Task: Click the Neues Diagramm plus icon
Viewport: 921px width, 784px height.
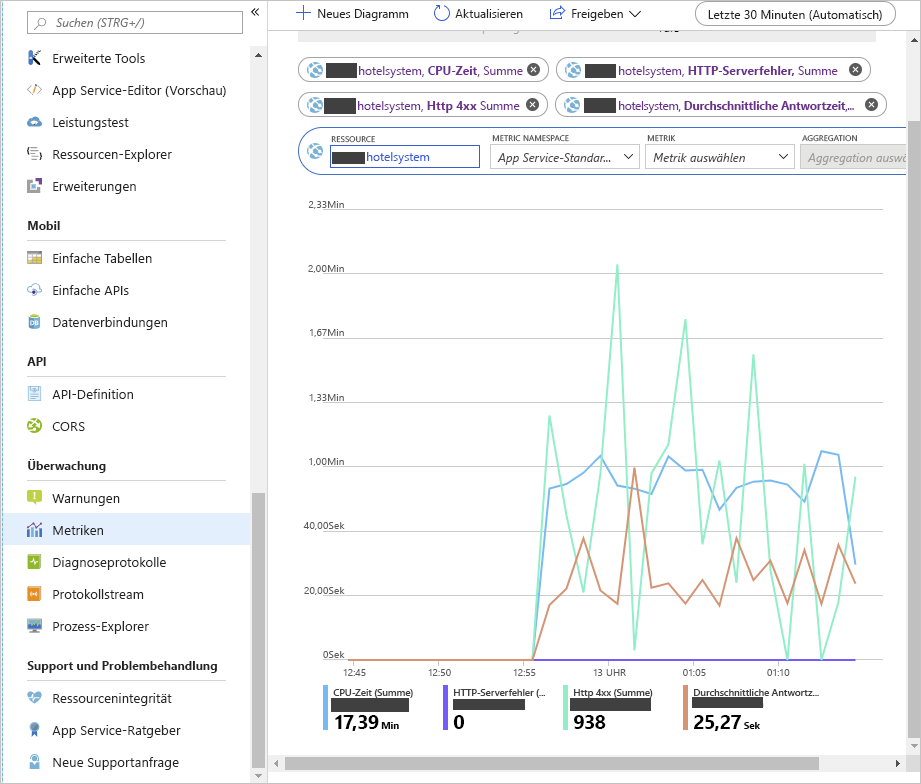Action: click(x=302, y=14)
